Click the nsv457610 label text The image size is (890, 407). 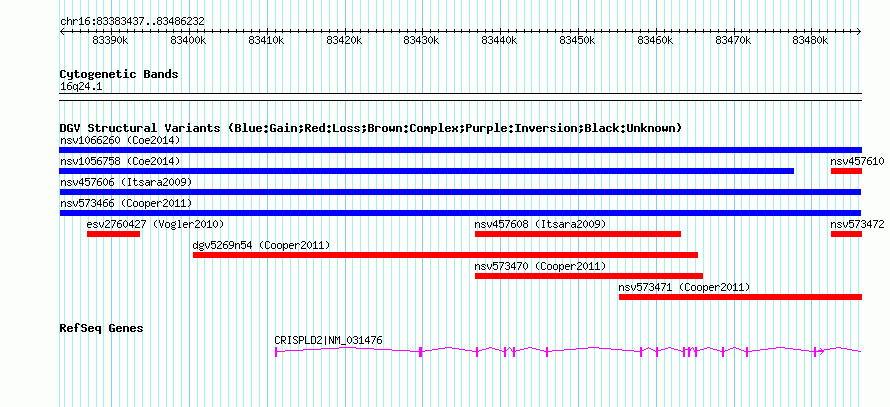[858, 161]
